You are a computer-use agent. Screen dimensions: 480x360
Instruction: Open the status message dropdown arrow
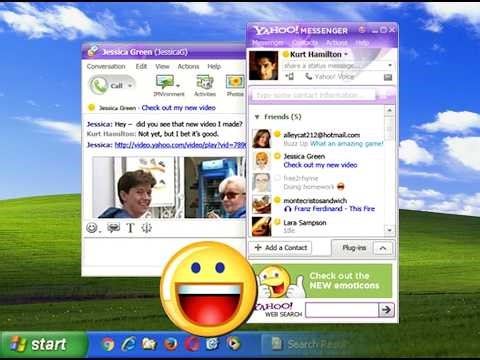(x=390, y=65)
